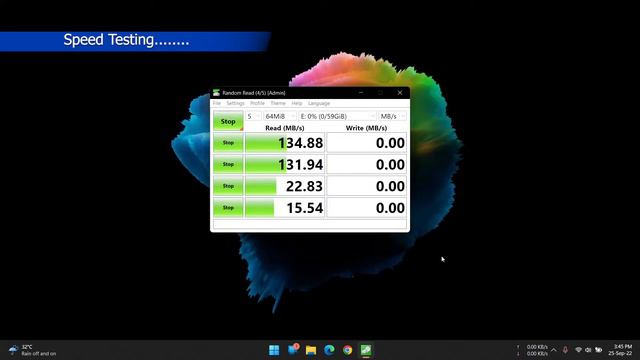Click the Read (MB/s) column header
The image size is (640, 360).
tap(285, 128)
